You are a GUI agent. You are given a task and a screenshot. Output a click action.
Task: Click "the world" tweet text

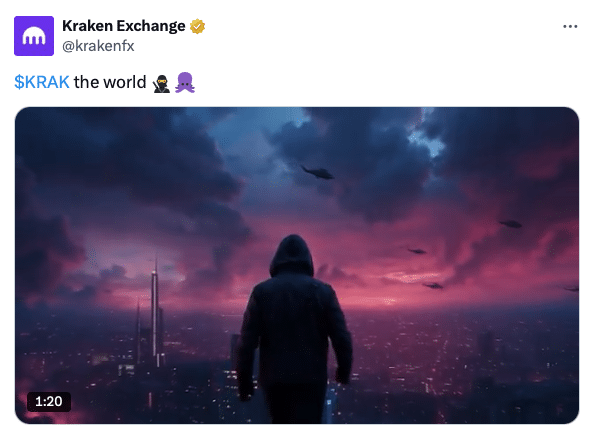tap(110, 82)
